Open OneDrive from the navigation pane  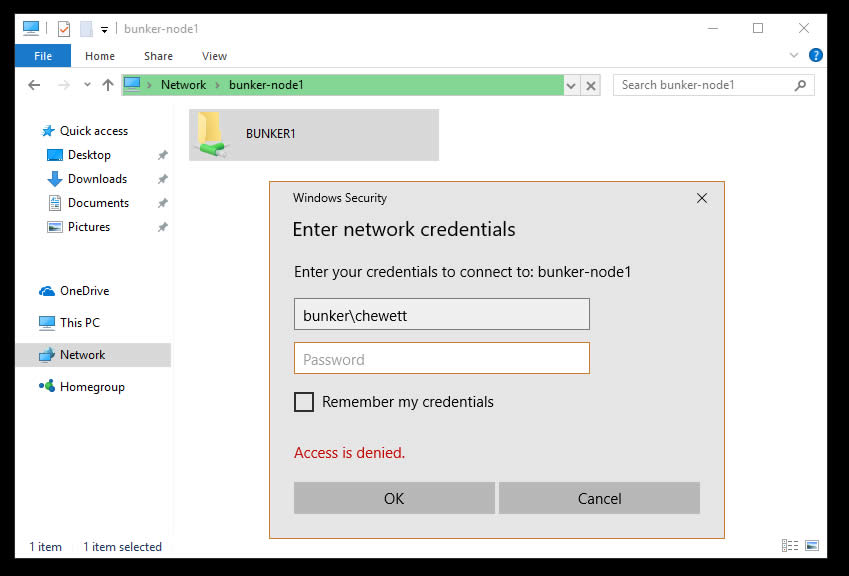pyautogui.click(x=87, y=290)
